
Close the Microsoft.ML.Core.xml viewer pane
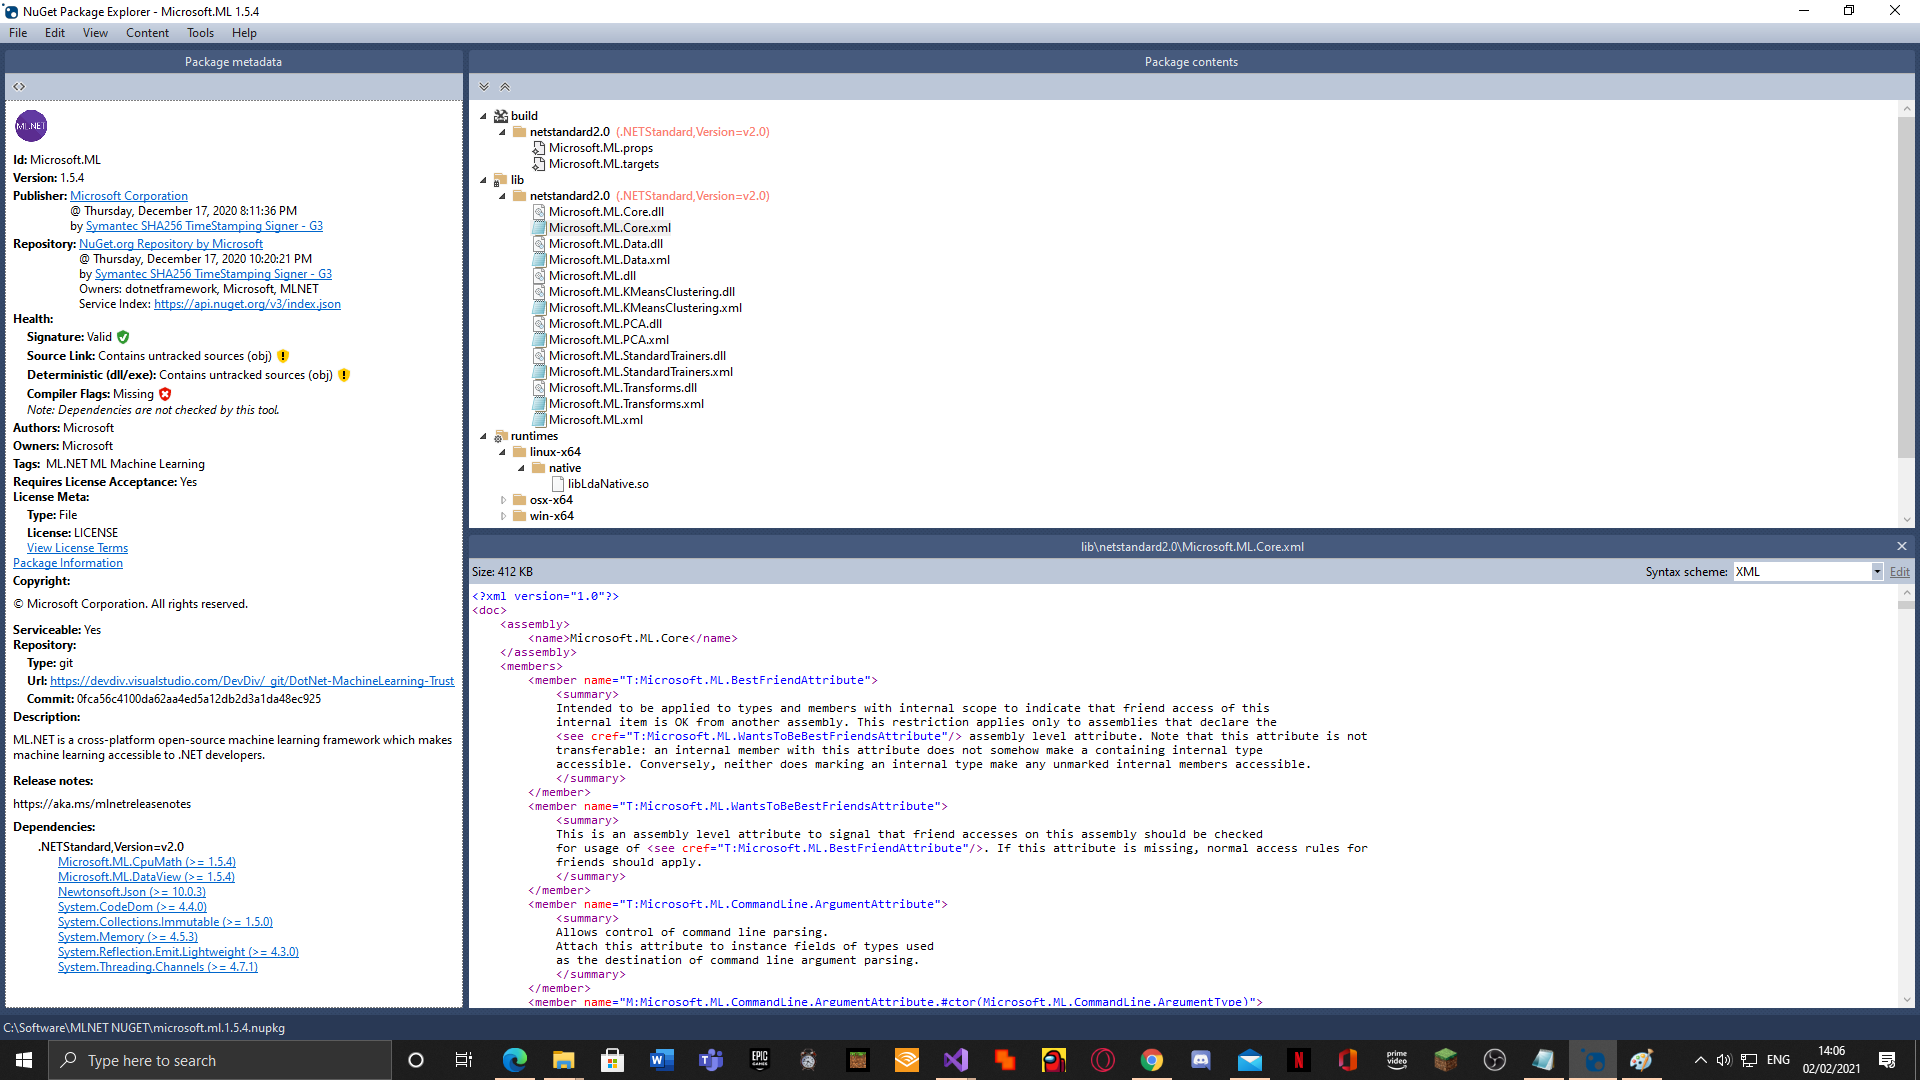pyautogui.click(x=1901, y=546)
